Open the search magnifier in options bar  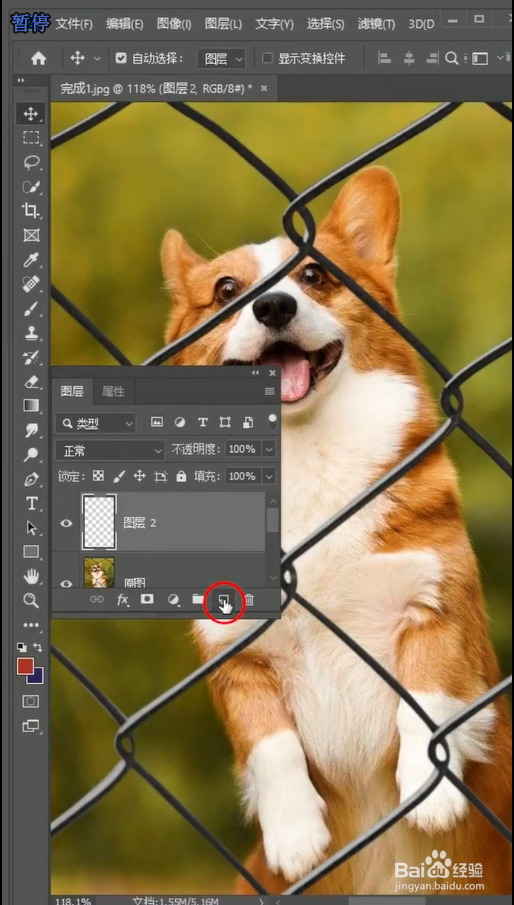[x=451, y=58]
